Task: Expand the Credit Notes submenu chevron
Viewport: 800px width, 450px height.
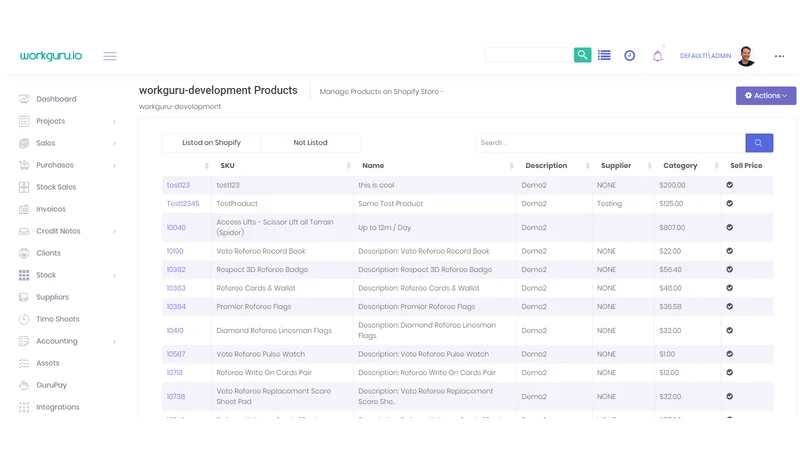Action: [114, 231]
